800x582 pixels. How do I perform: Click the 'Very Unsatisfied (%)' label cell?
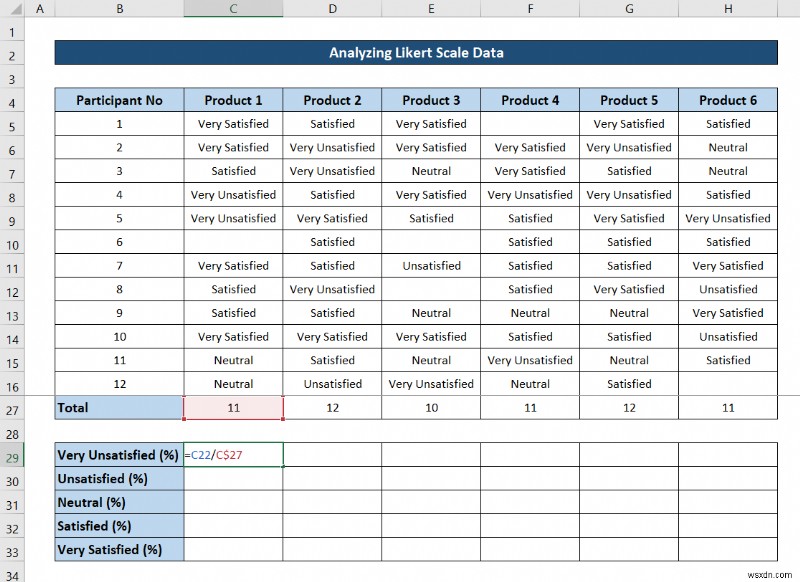pos(118,455)
